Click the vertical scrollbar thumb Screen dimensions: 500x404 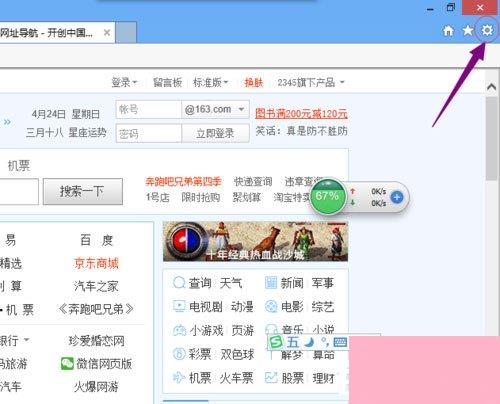pos(491,138)
